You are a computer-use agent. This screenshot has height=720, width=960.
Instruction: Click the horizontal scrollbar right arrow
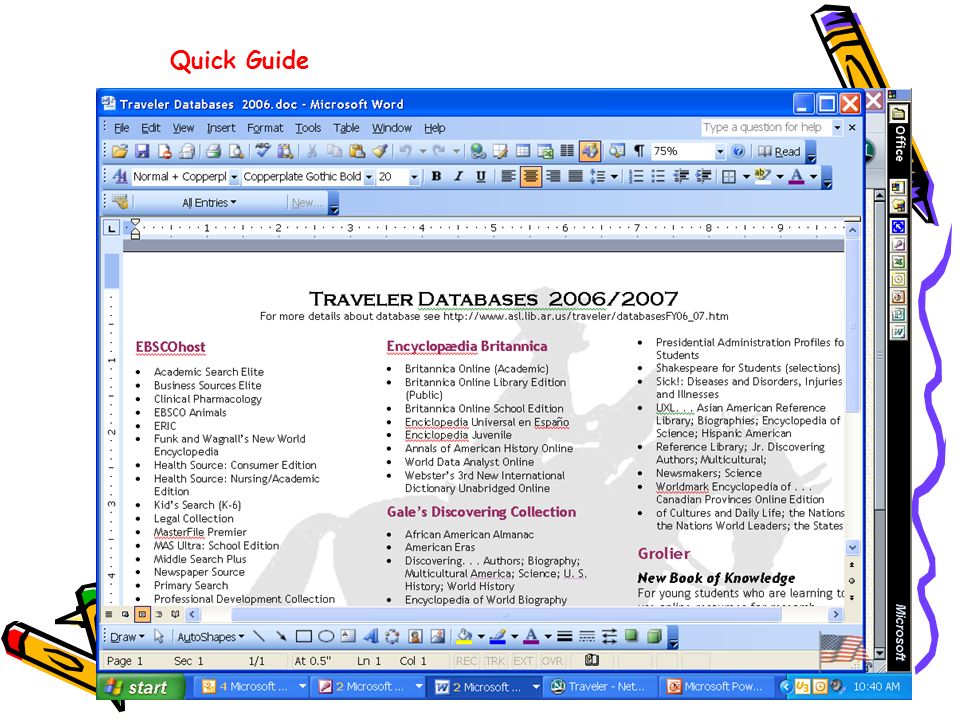point(836,614)
